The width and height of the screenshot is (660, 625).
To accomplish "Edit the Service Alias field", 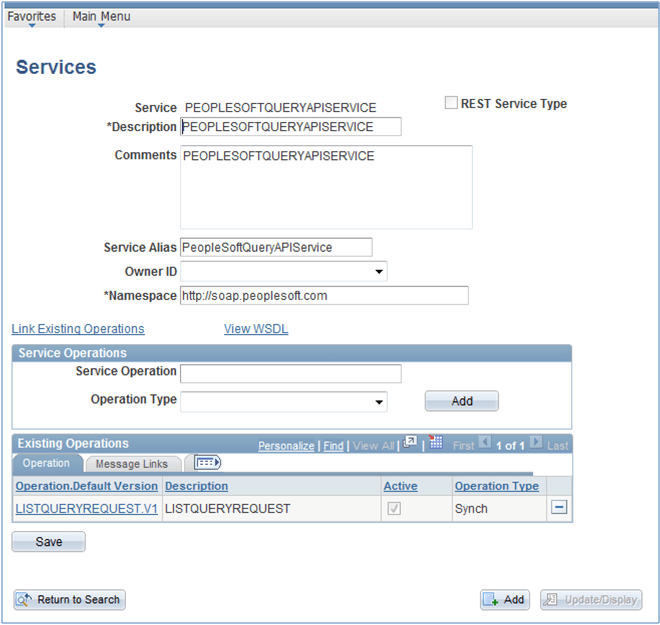I will click(276, 247).
